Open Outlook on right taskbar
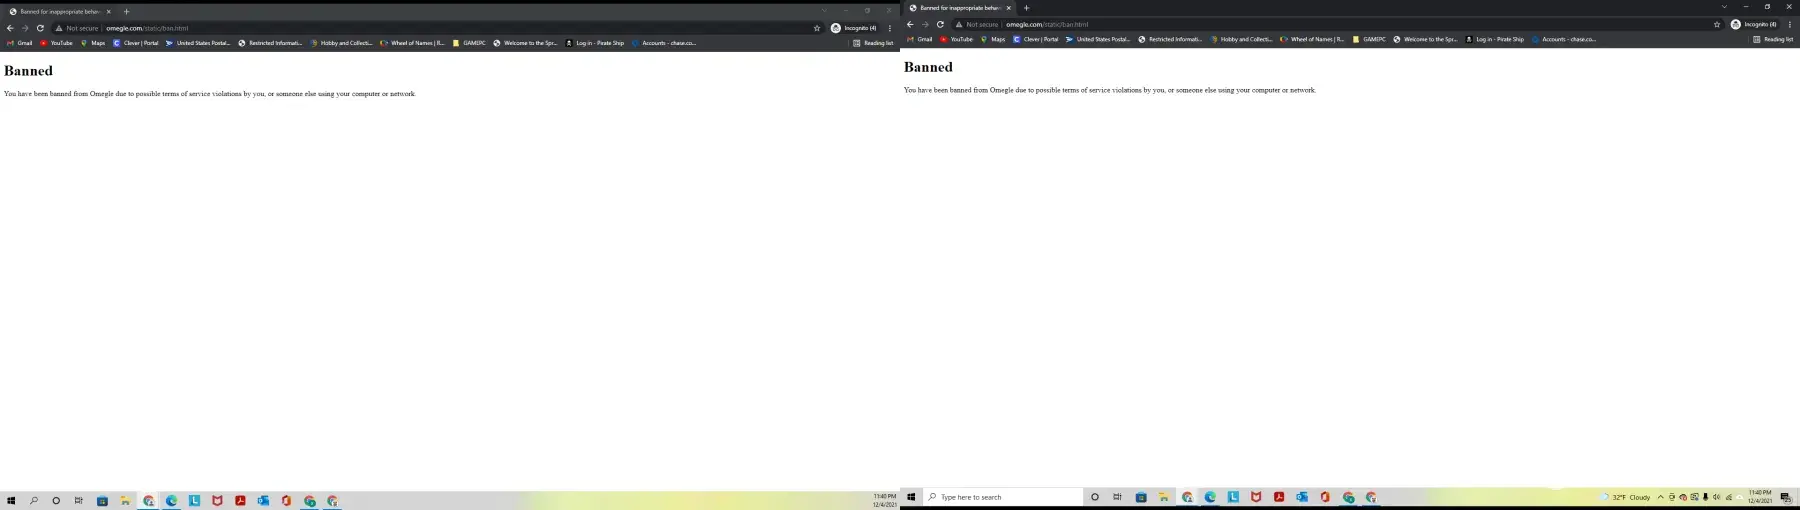Image resolution: width=1800 pixels, height=510 pixels. [1302, 497]
